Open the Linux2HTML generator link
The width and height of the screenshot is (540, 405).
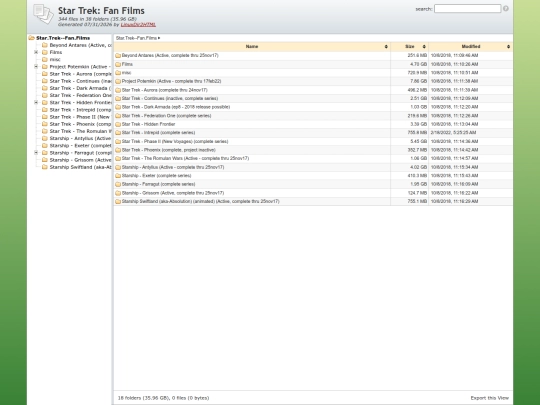(138, 24)
